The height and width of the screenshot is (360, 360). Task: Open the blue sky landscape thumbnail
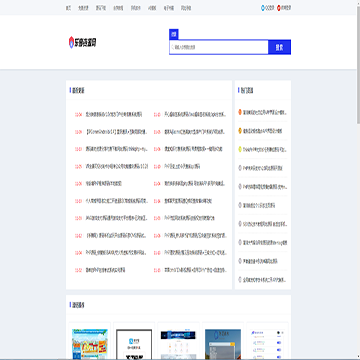(223, 345)
